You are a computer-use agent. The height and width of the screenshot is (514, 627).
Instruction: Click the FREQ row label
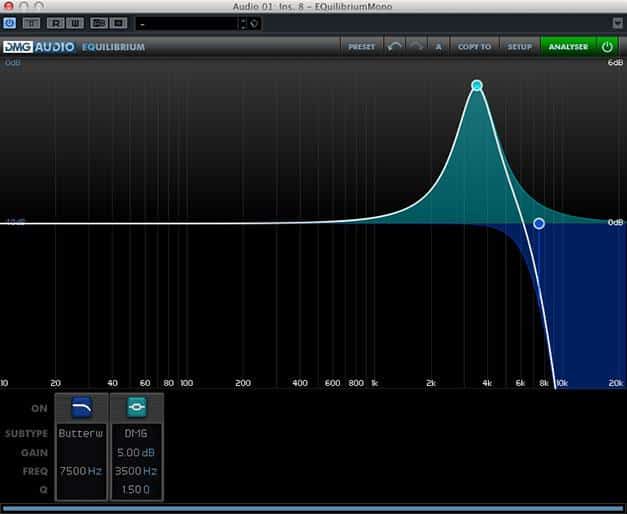pos(35,471)
